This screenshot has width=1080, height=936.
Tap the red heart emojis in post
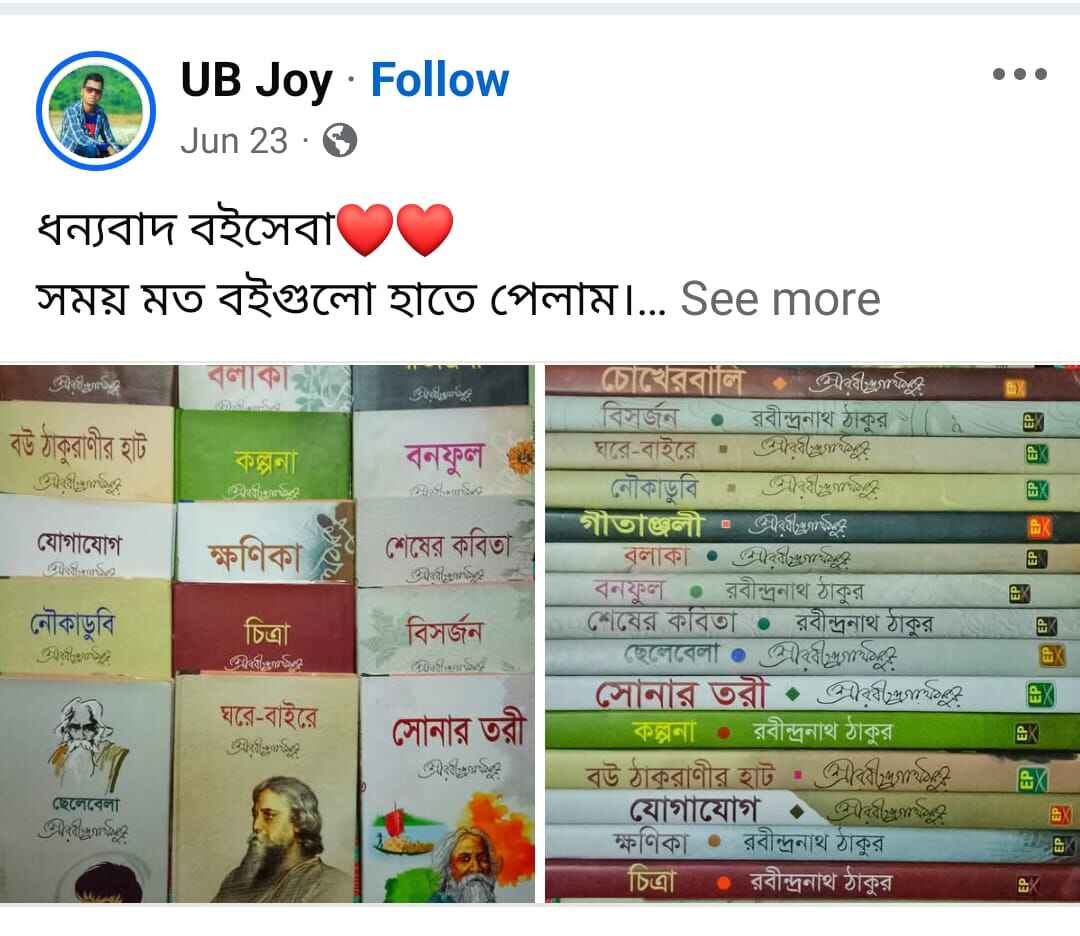coord(395,229)
